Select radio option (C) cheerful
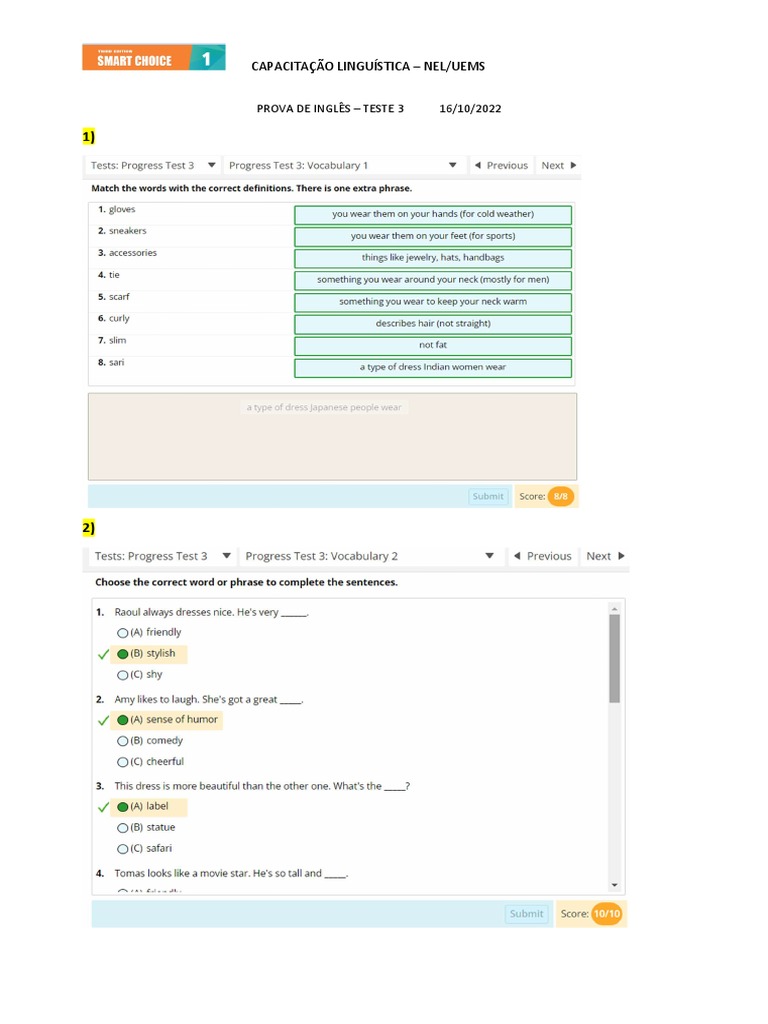 pyautogui.click(x=122, y=762)
